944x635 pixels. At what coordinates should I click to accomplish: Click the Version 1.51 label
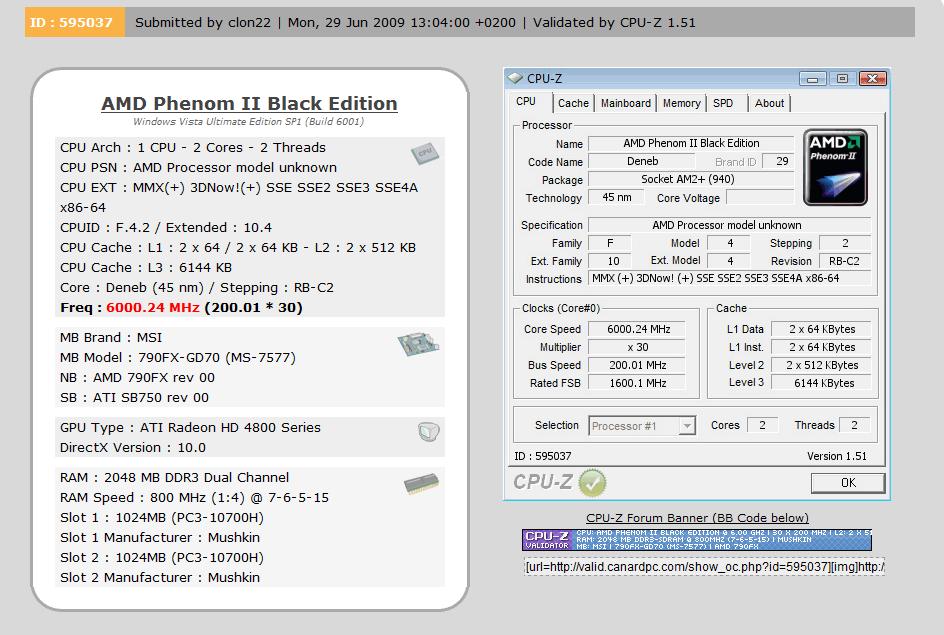click(836, 456)
